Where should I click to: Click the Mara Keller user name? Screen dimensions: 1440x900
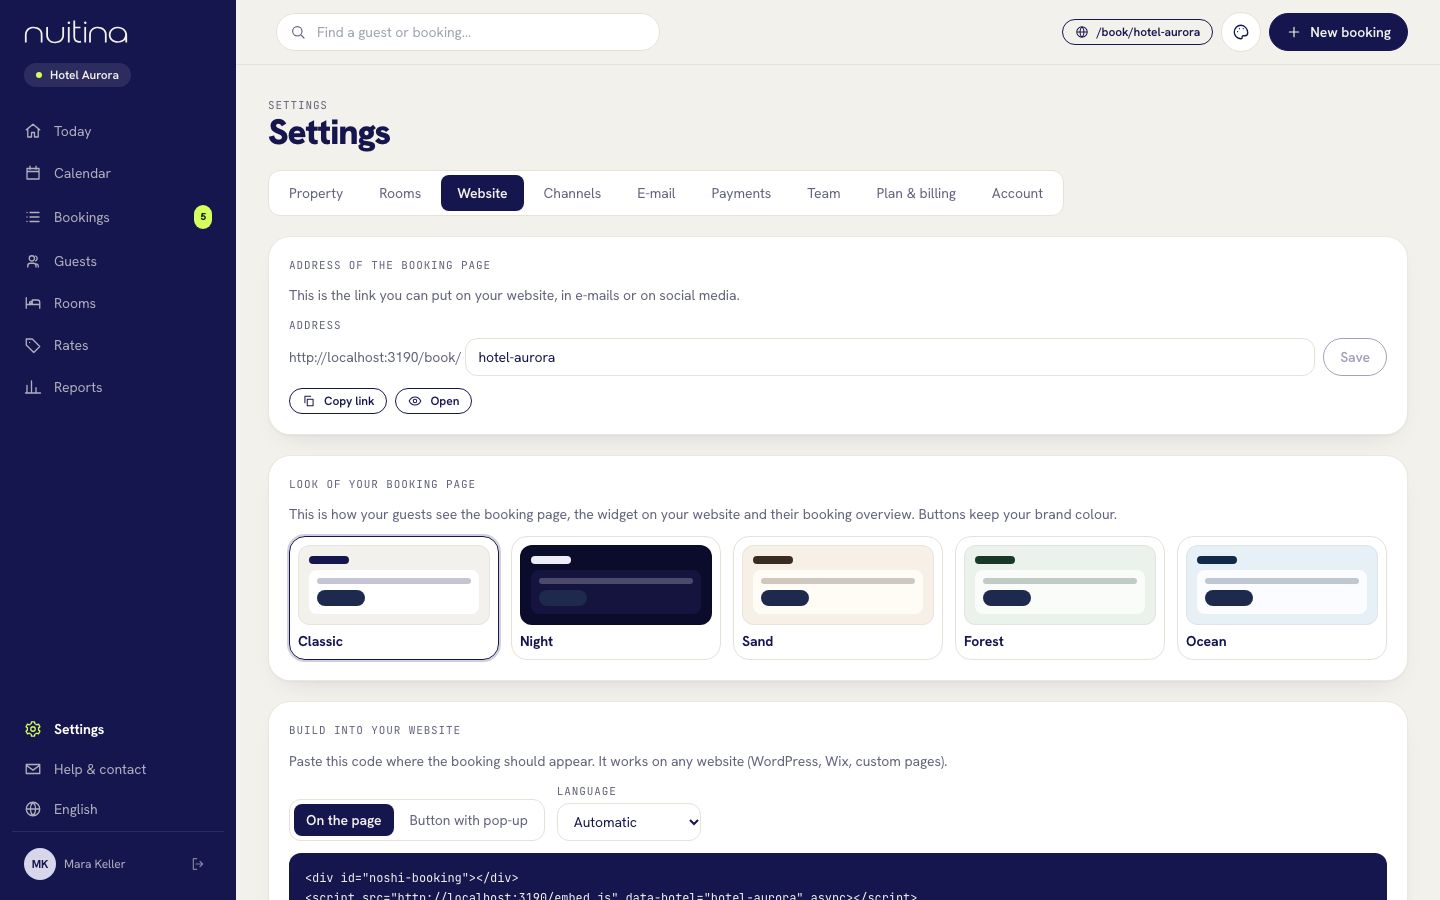pos(94,864)
